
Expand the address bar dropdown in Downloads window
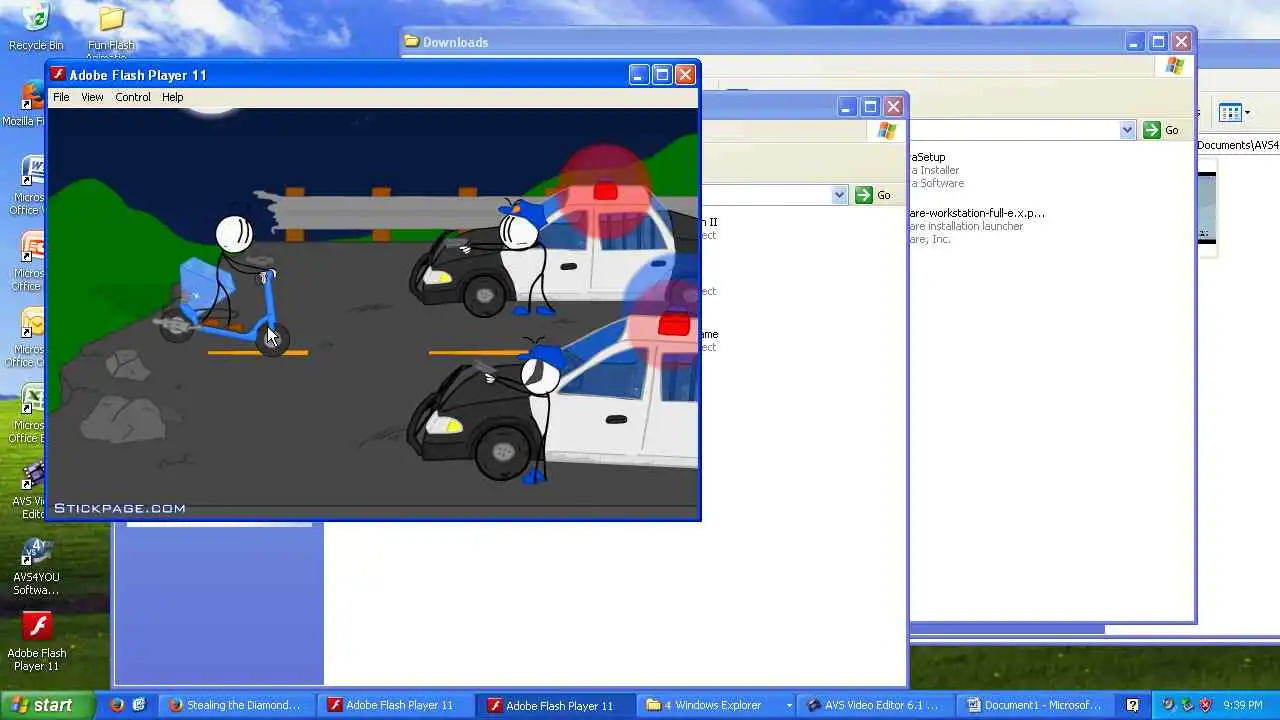point(1127,130)
